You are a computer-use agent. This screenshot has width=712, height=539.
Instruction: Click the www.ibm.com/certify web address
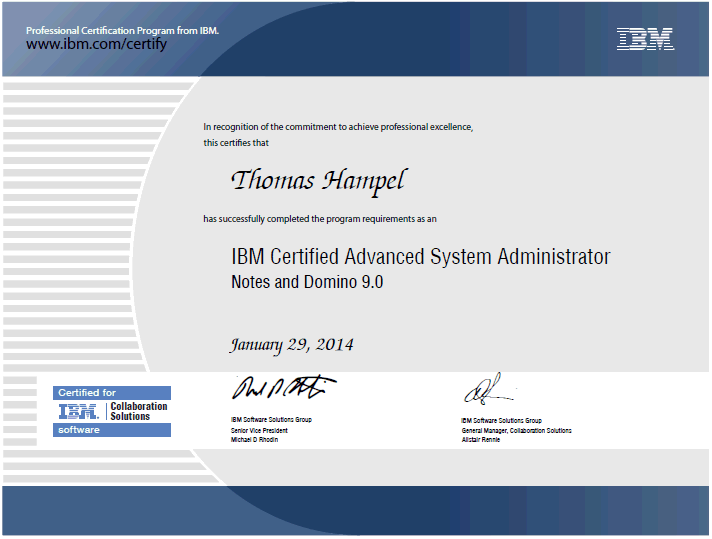point(96,45)
